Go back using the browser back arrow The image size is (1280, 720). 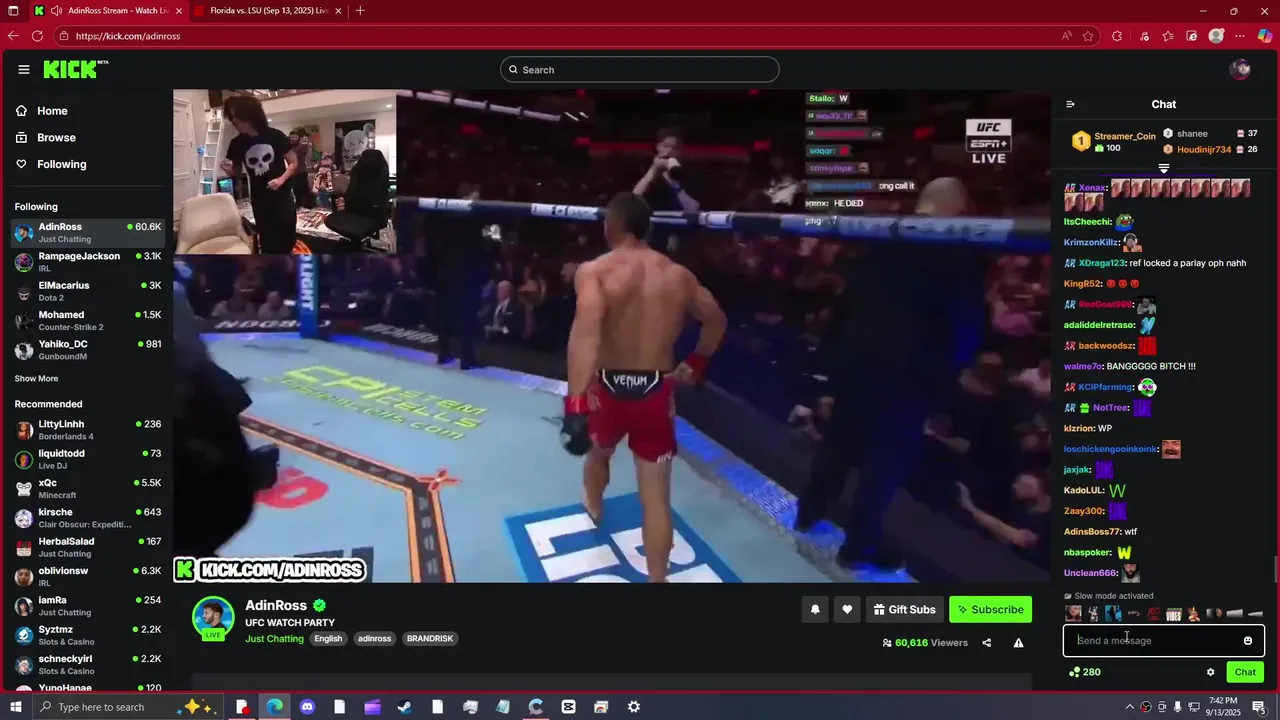[13, 36]
